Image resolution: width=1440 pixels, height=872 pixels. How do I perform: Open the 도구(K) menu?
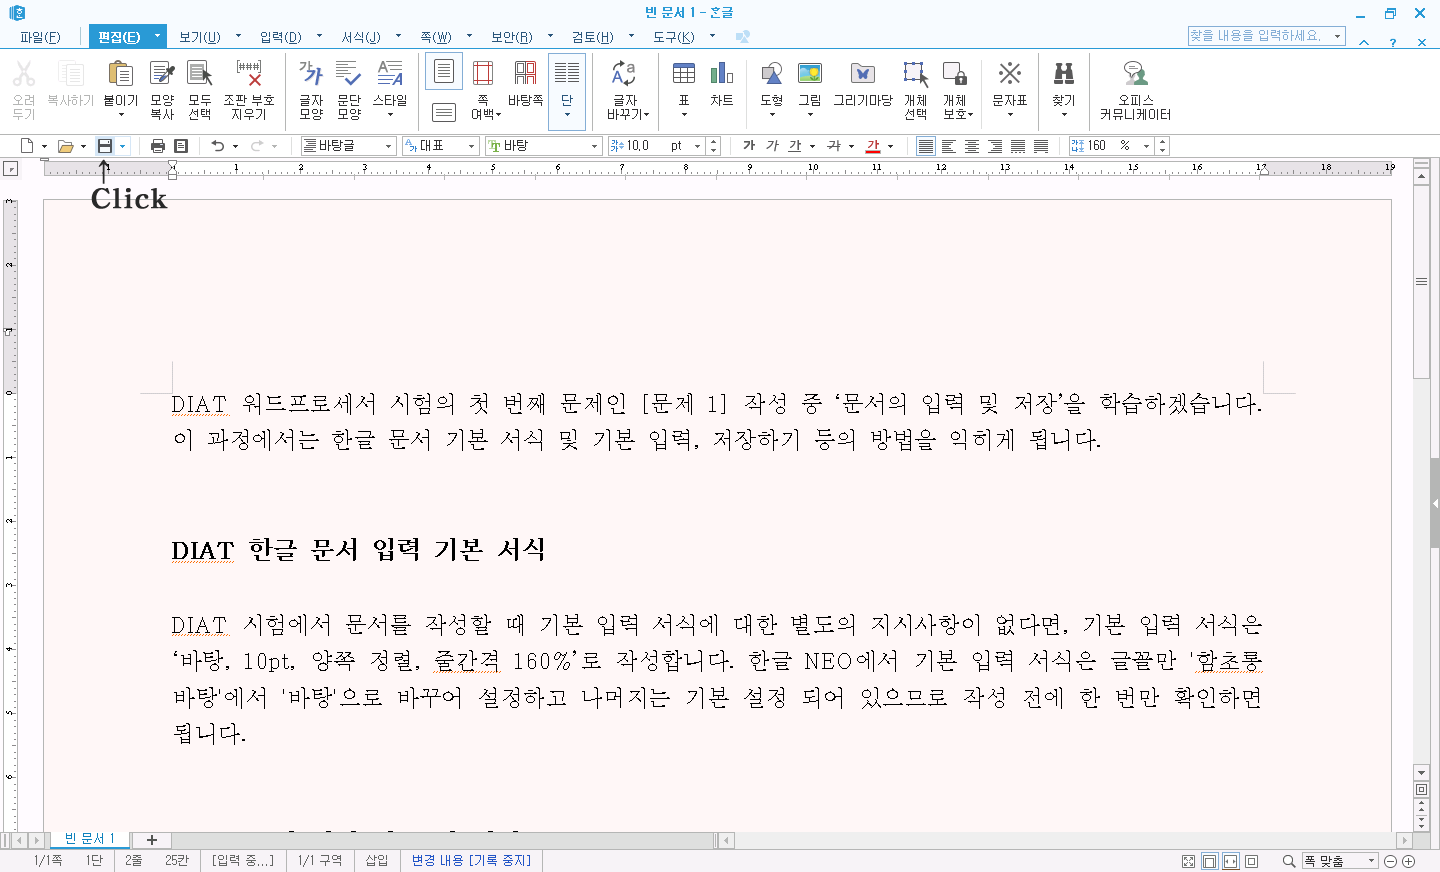tap(674, 37)
